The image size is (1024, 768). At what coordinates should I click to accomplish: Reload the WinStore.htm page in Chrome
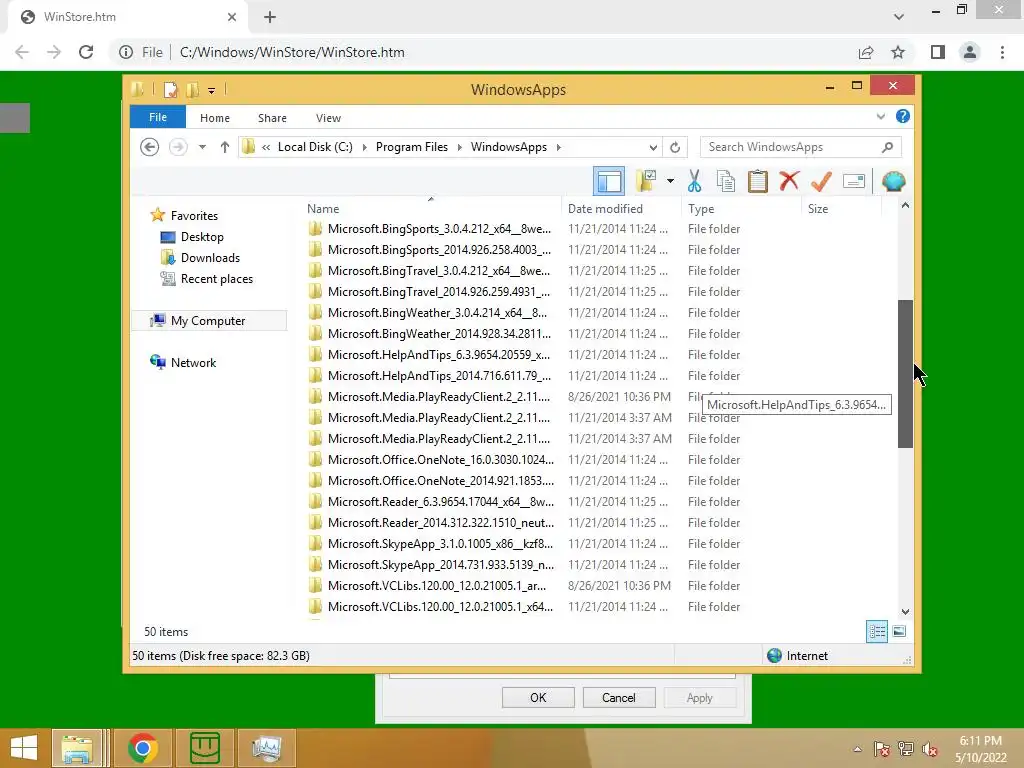pos(86,52)
